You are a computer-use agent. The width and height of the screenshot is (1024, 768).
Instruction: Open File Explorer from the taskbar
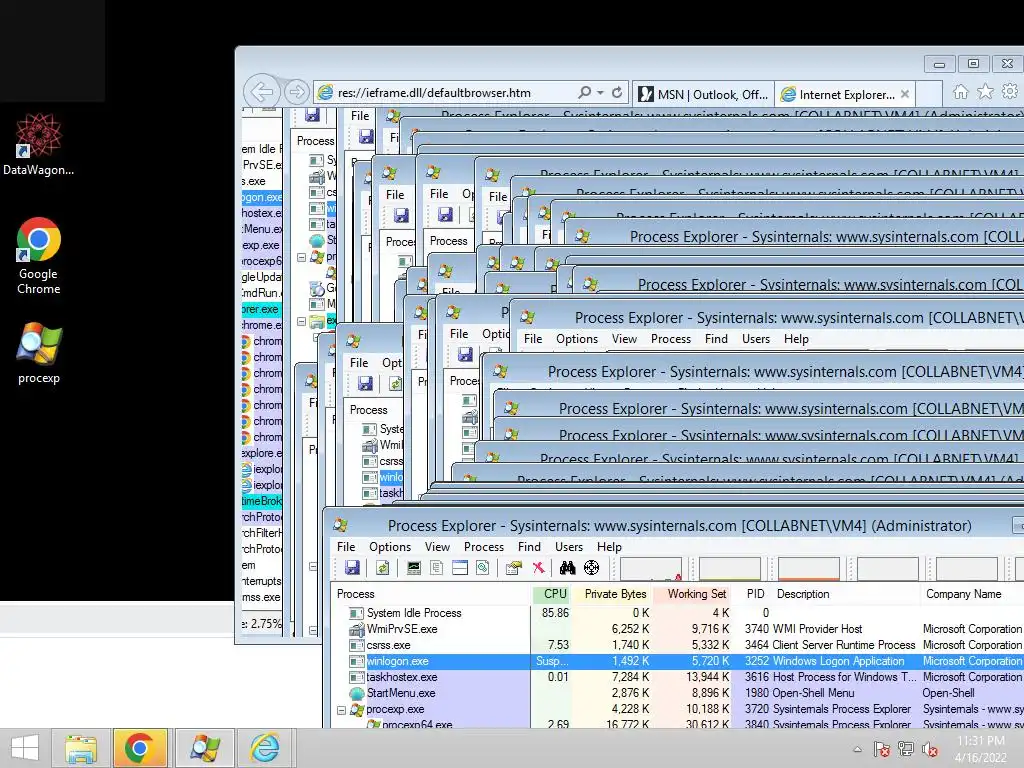[x=81, y=748]
